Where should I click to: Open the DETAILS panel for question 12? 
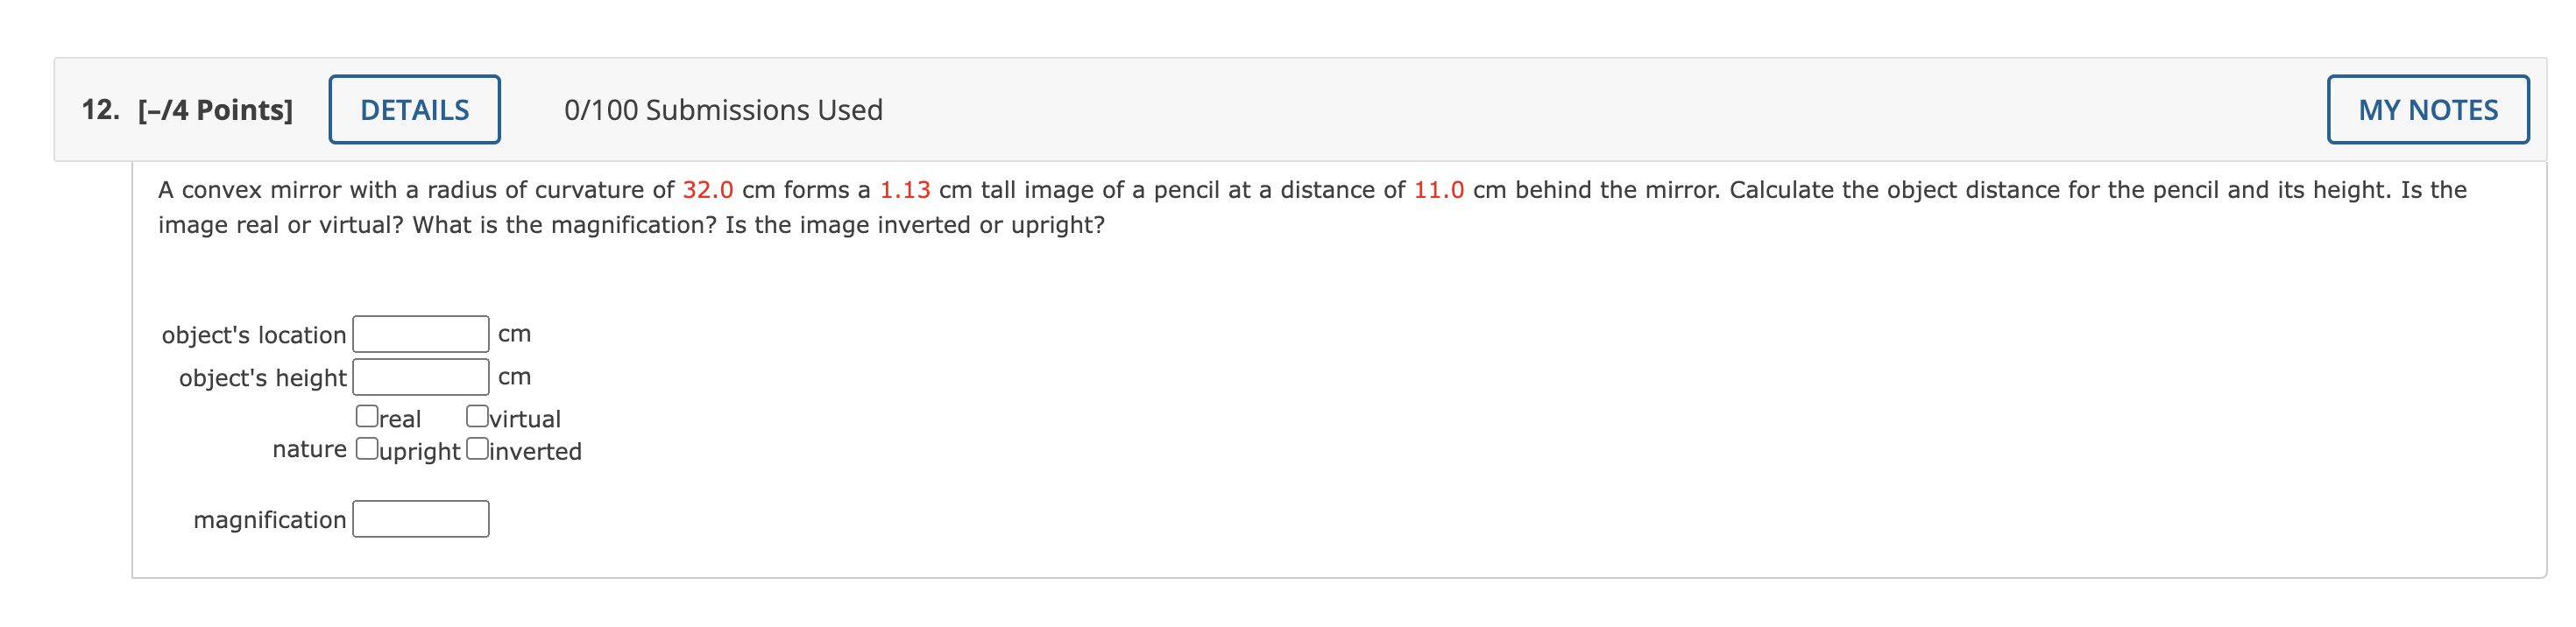tap(413, 109)
